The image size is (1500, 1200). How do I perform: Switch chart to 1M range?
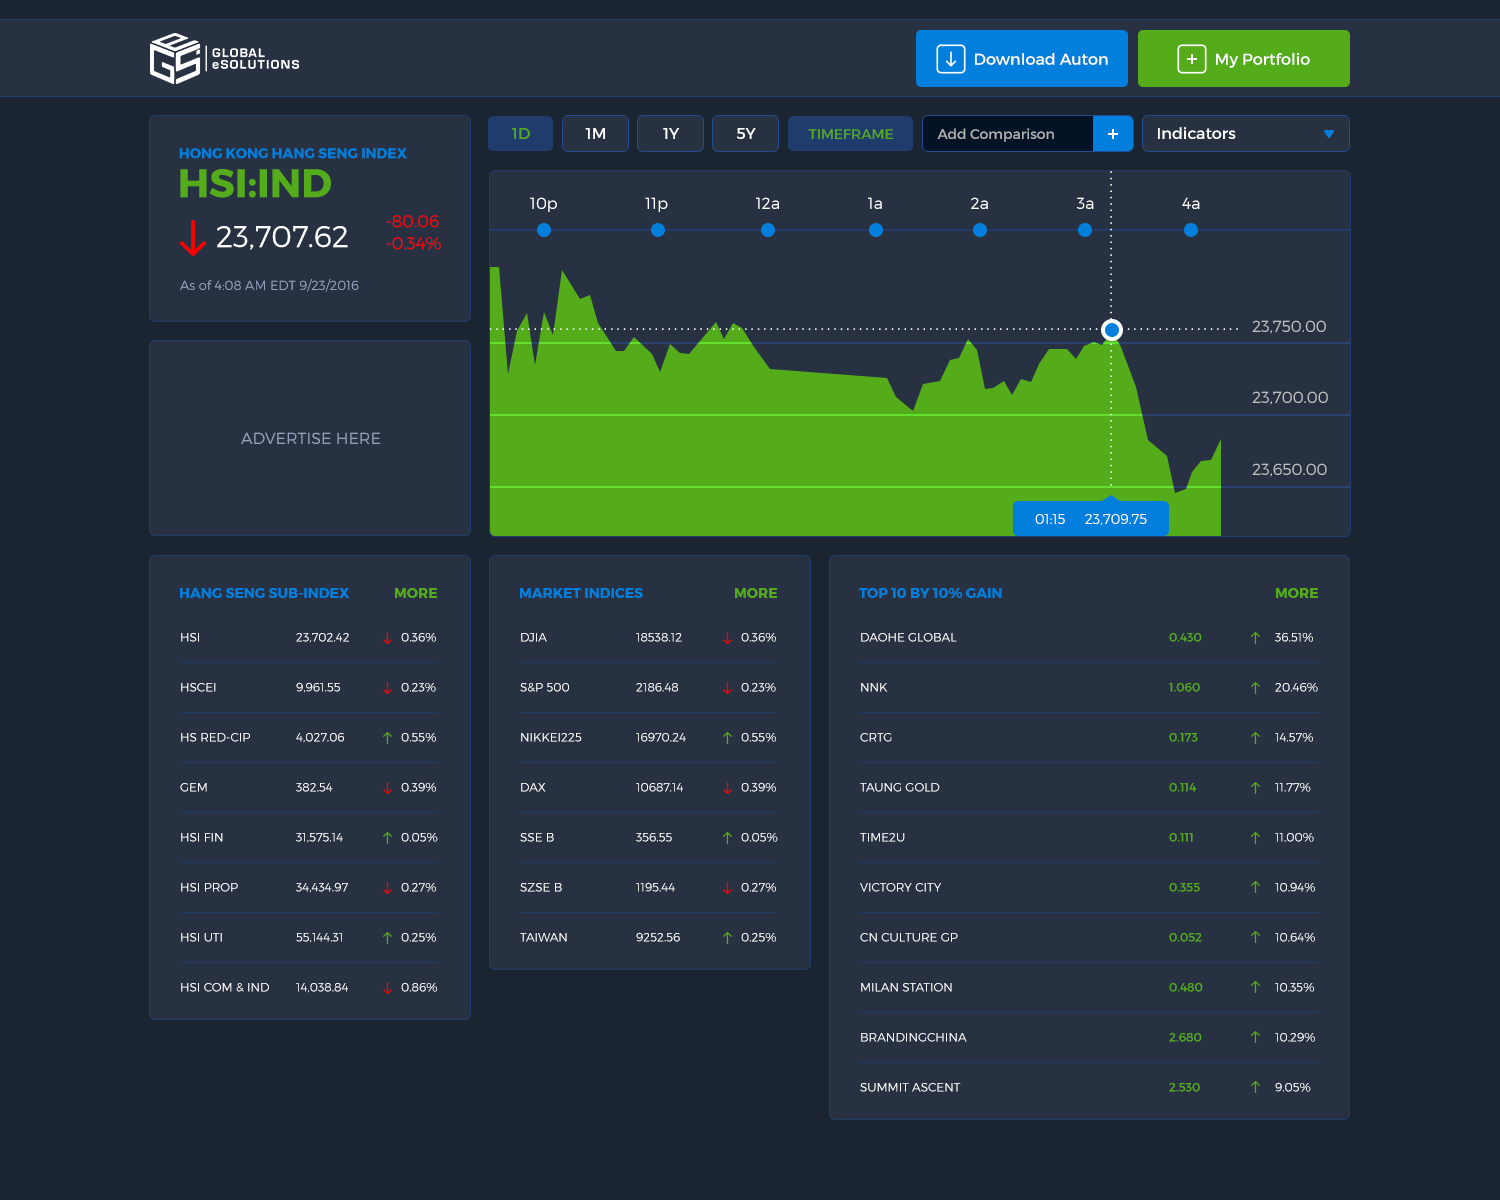(x=595, y=134)
